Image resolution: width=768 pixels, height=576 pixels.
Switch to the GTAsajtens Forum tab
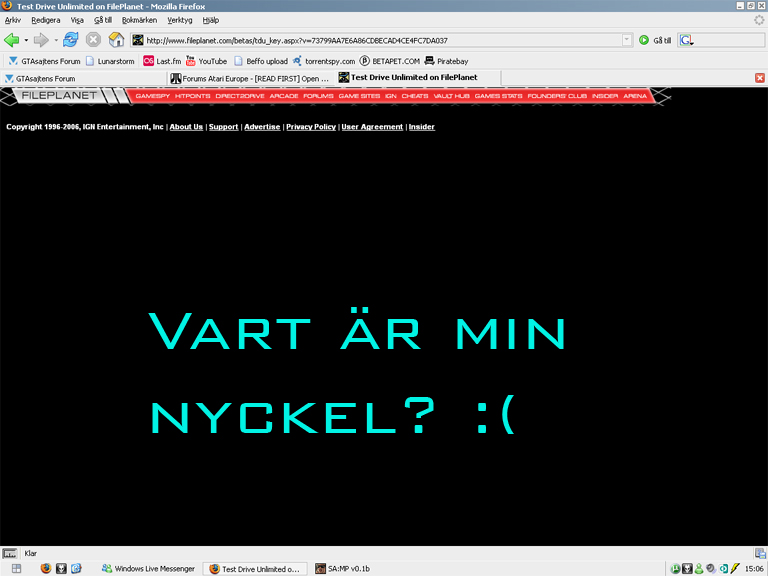pyautogui.click(x=83, y=78)
